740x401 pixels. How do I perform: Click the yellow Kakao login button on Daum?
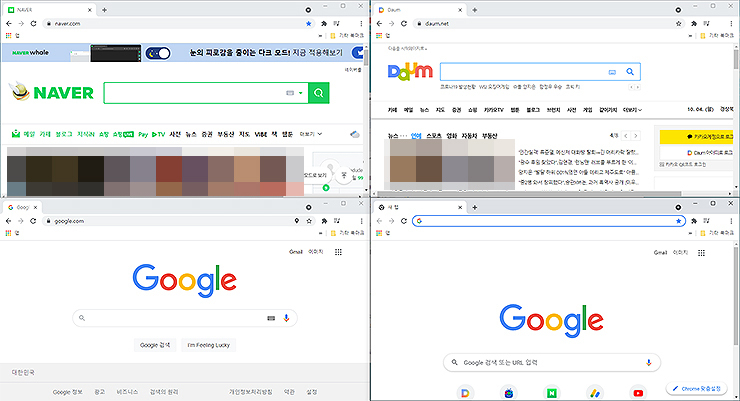pyautogui.click(x=697, y=137)
